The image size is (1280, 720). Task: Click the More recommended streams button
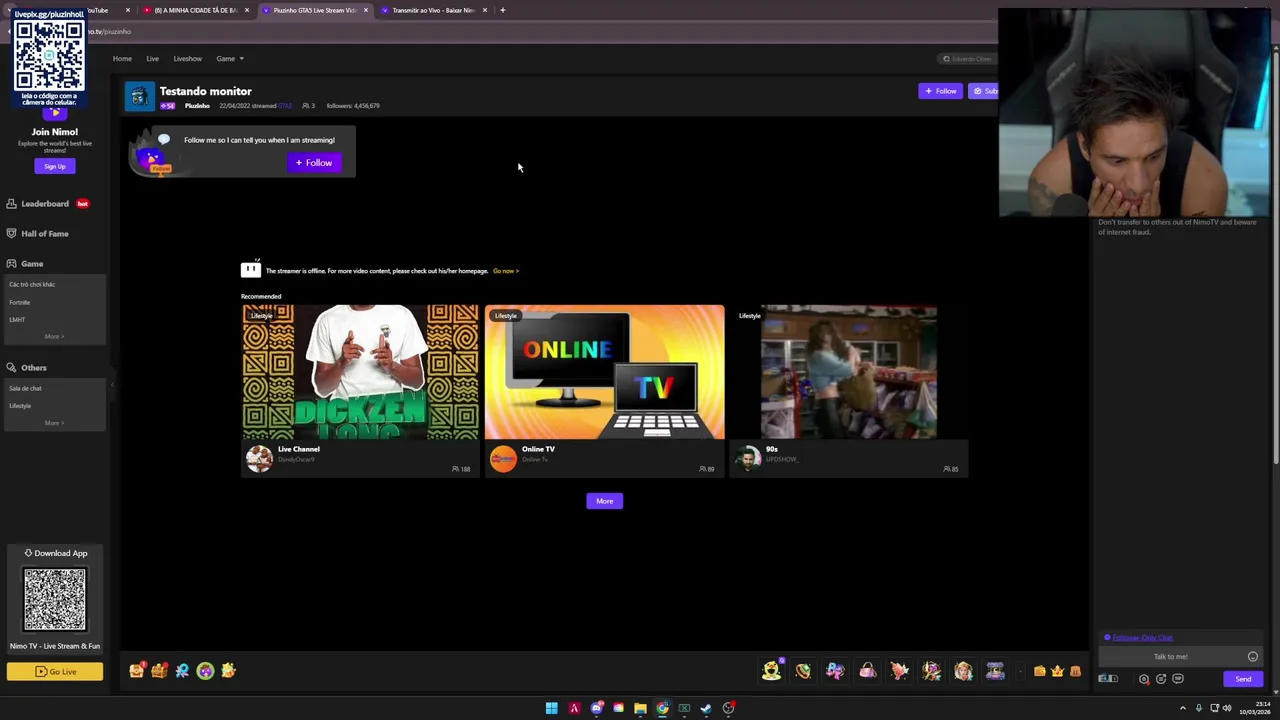tap(604, 501)
